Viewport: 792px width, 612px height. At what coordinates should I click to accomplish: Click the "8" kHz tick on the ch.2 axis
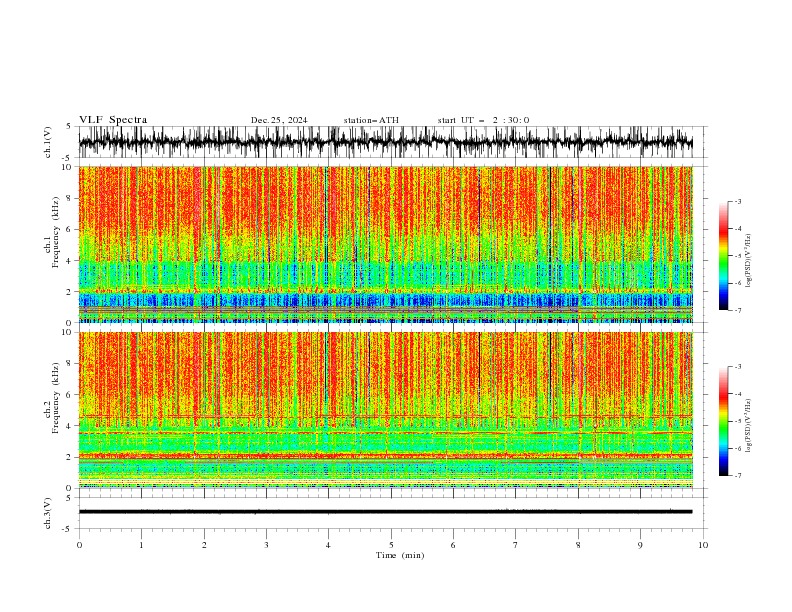pyautogui.click(x=69, y=363)
